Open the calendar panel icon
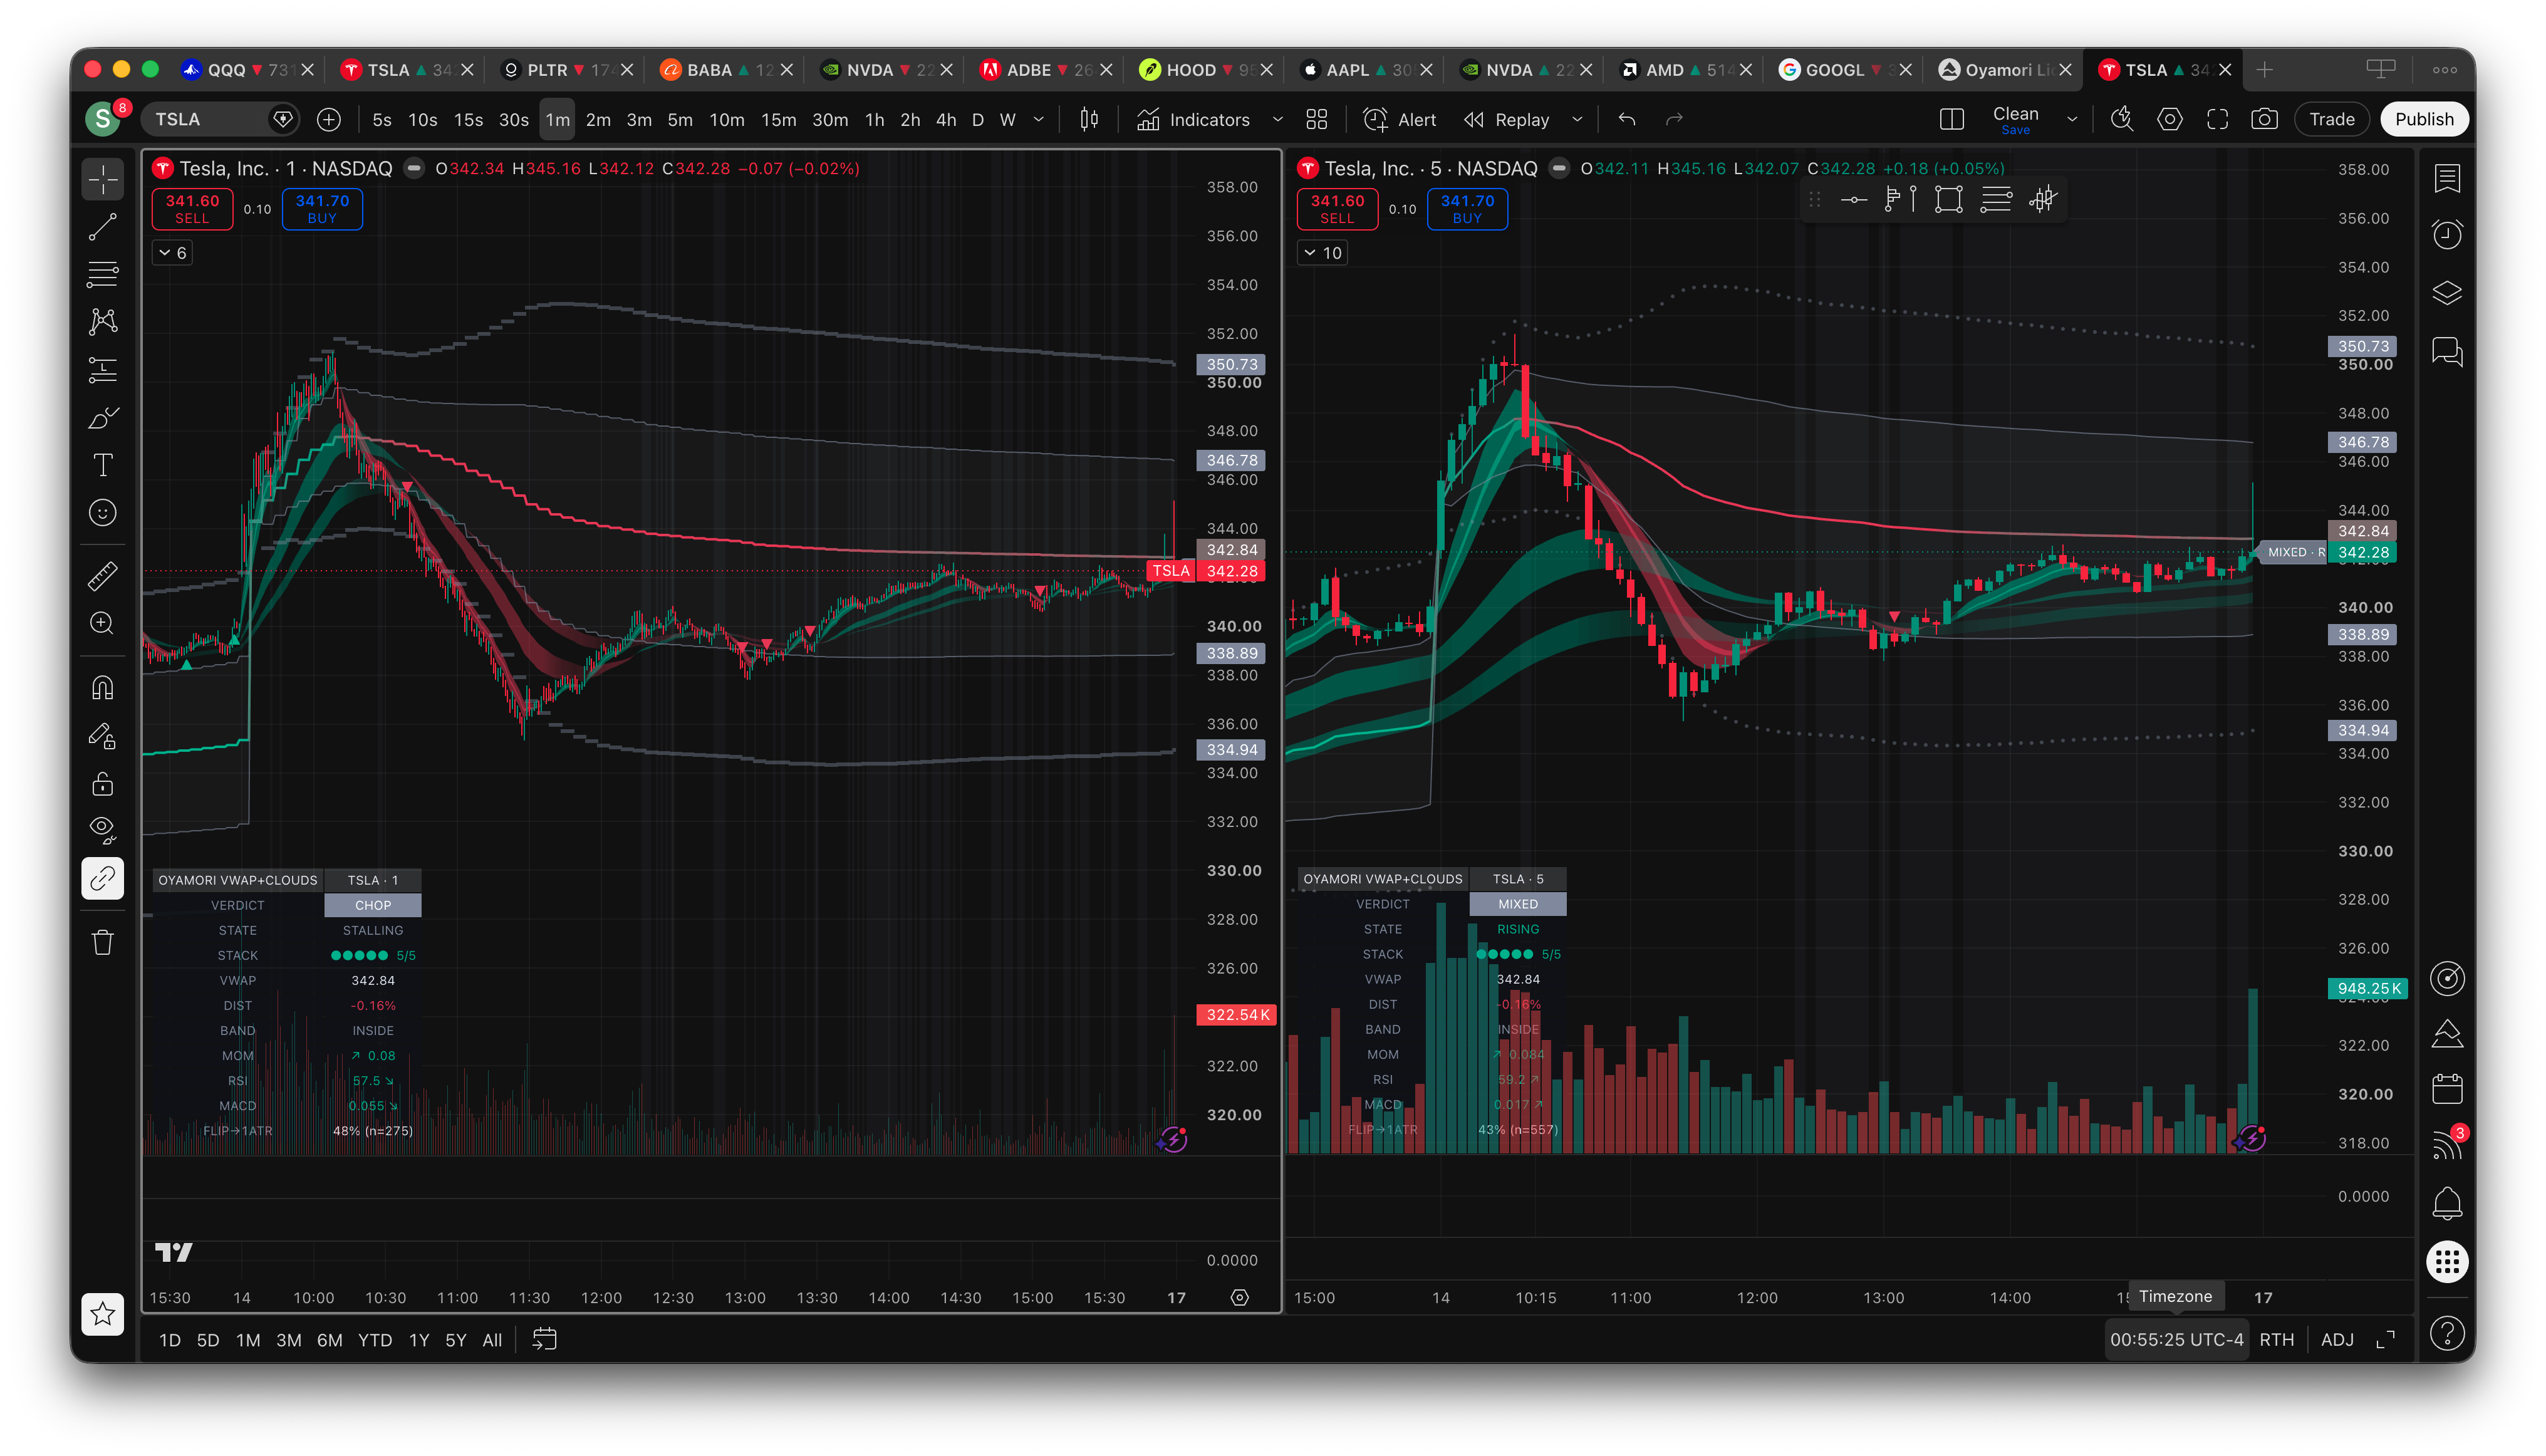2546x1456 pixels. point(2447,1089)
